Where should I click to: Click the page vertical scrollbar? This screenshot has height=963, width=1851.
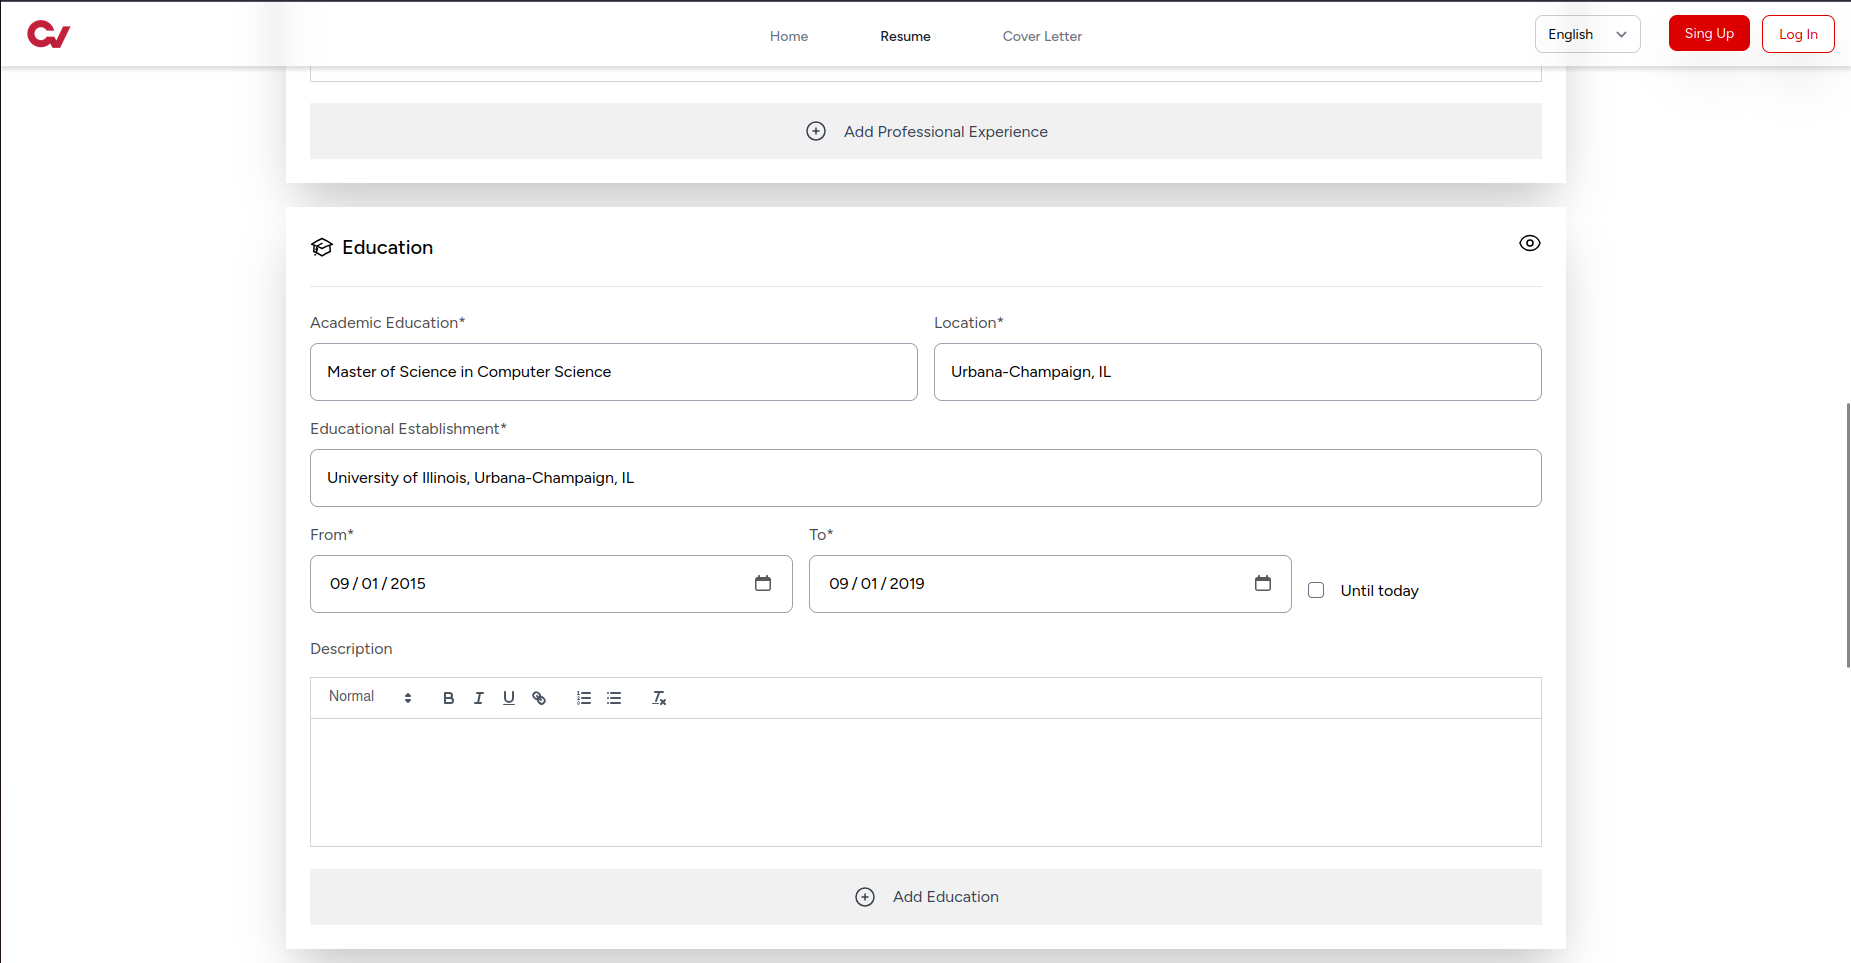[x=1847, y=535]
